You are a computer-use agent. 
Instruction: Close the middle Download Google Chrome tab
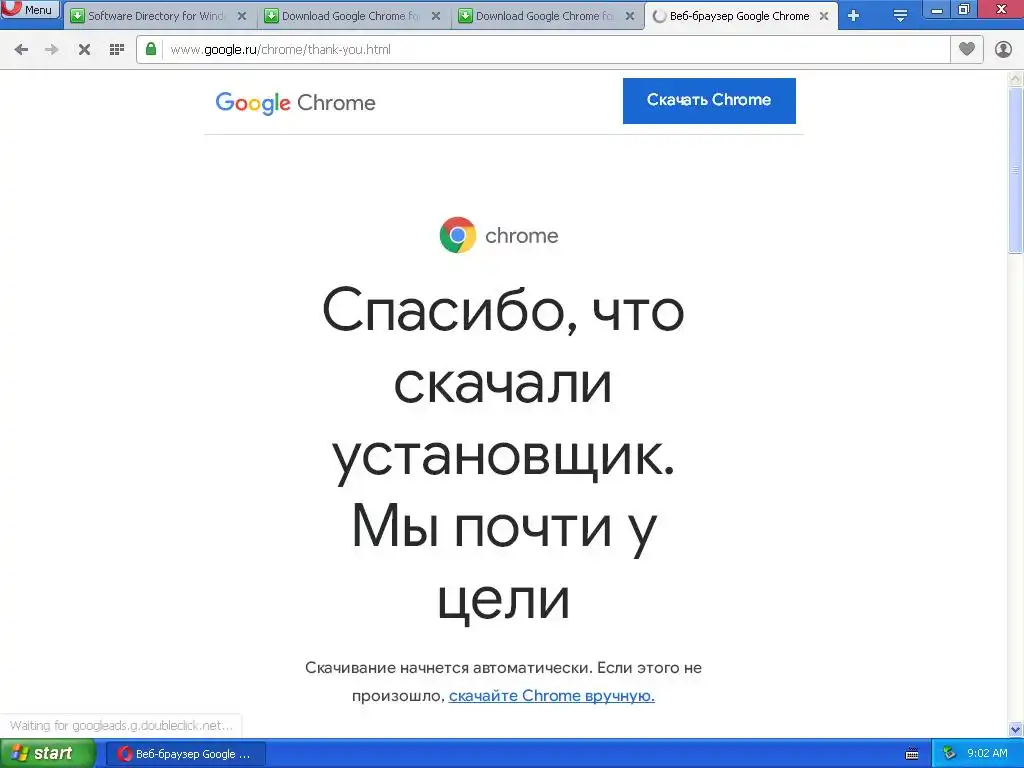pyautogui.click(x=436, y=16)
